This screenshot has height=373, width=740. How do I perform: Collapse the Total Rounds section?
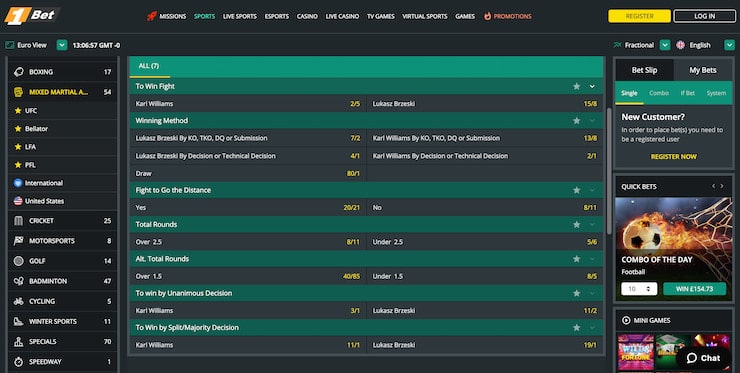click(592, 225)
